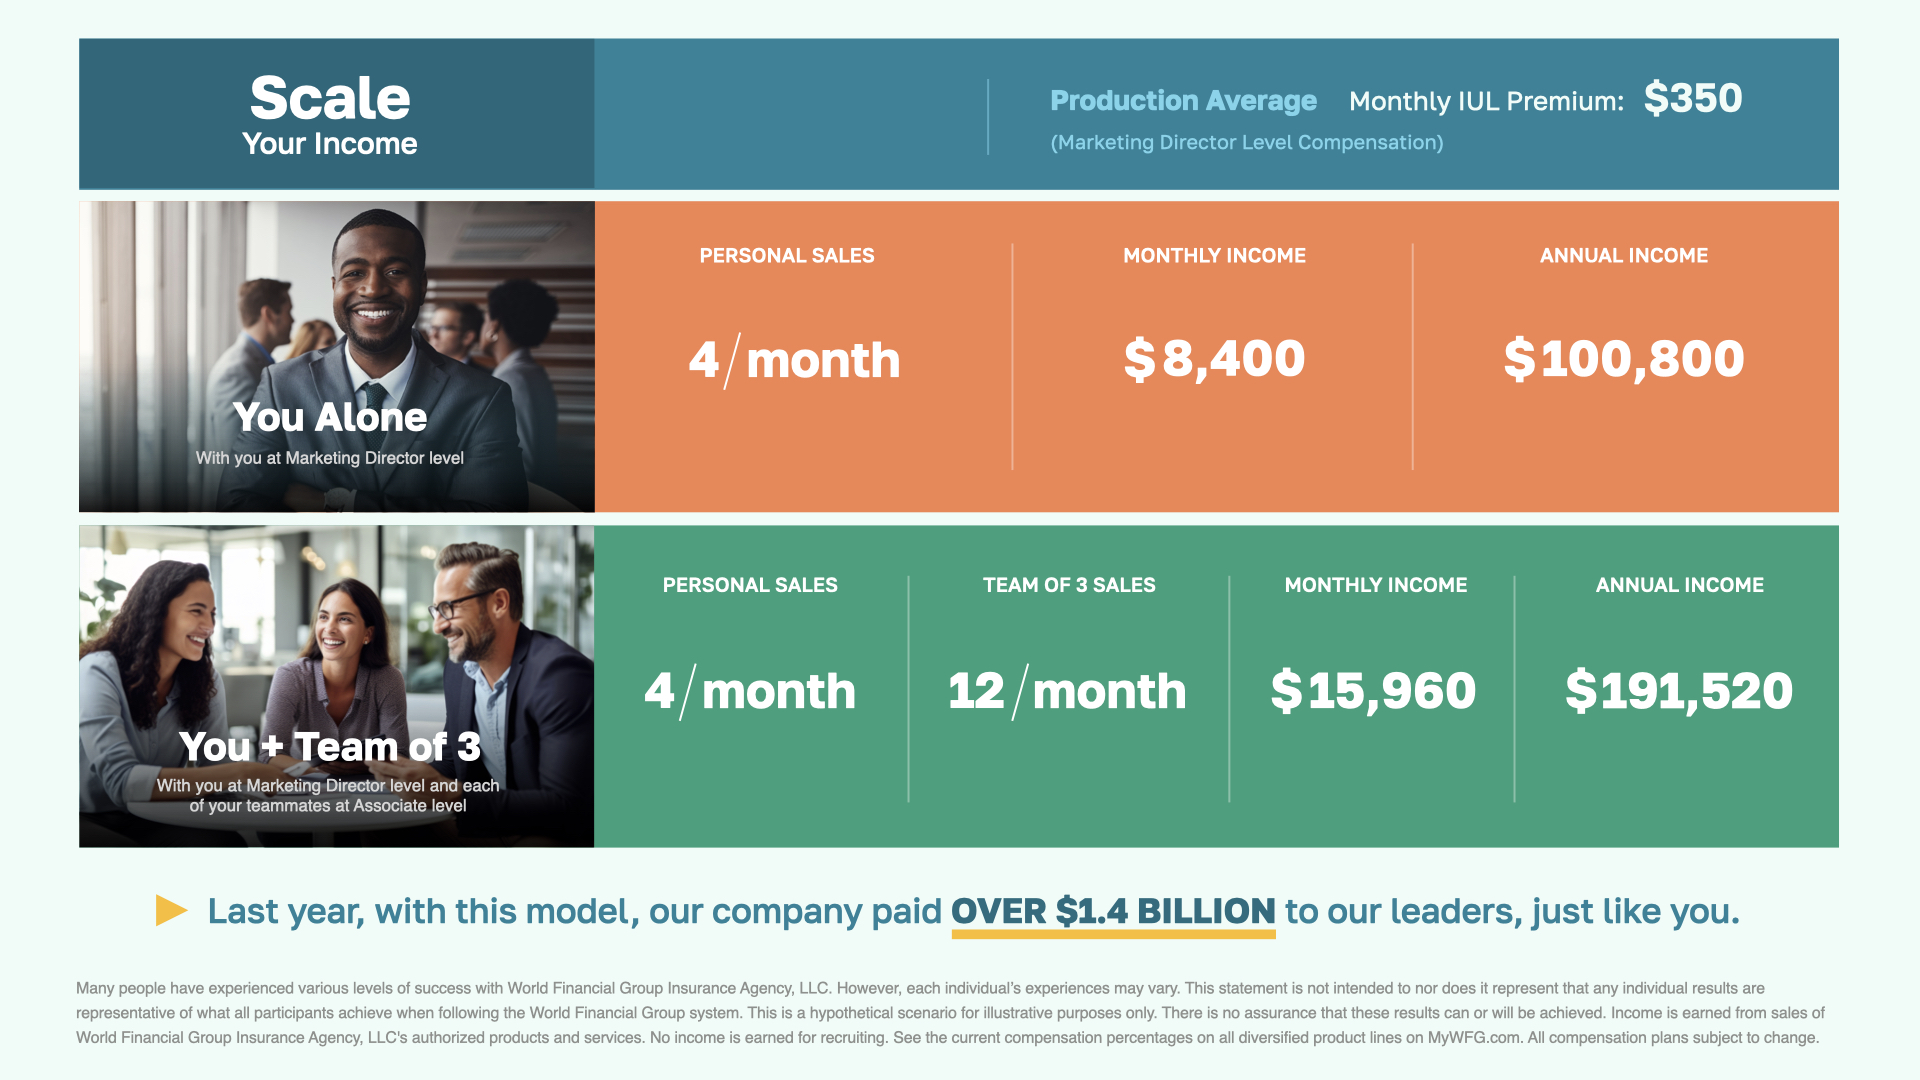Click the Annual Income header in green row
This screenshot has height=1080, width=1920.
tap(1679, 585)
